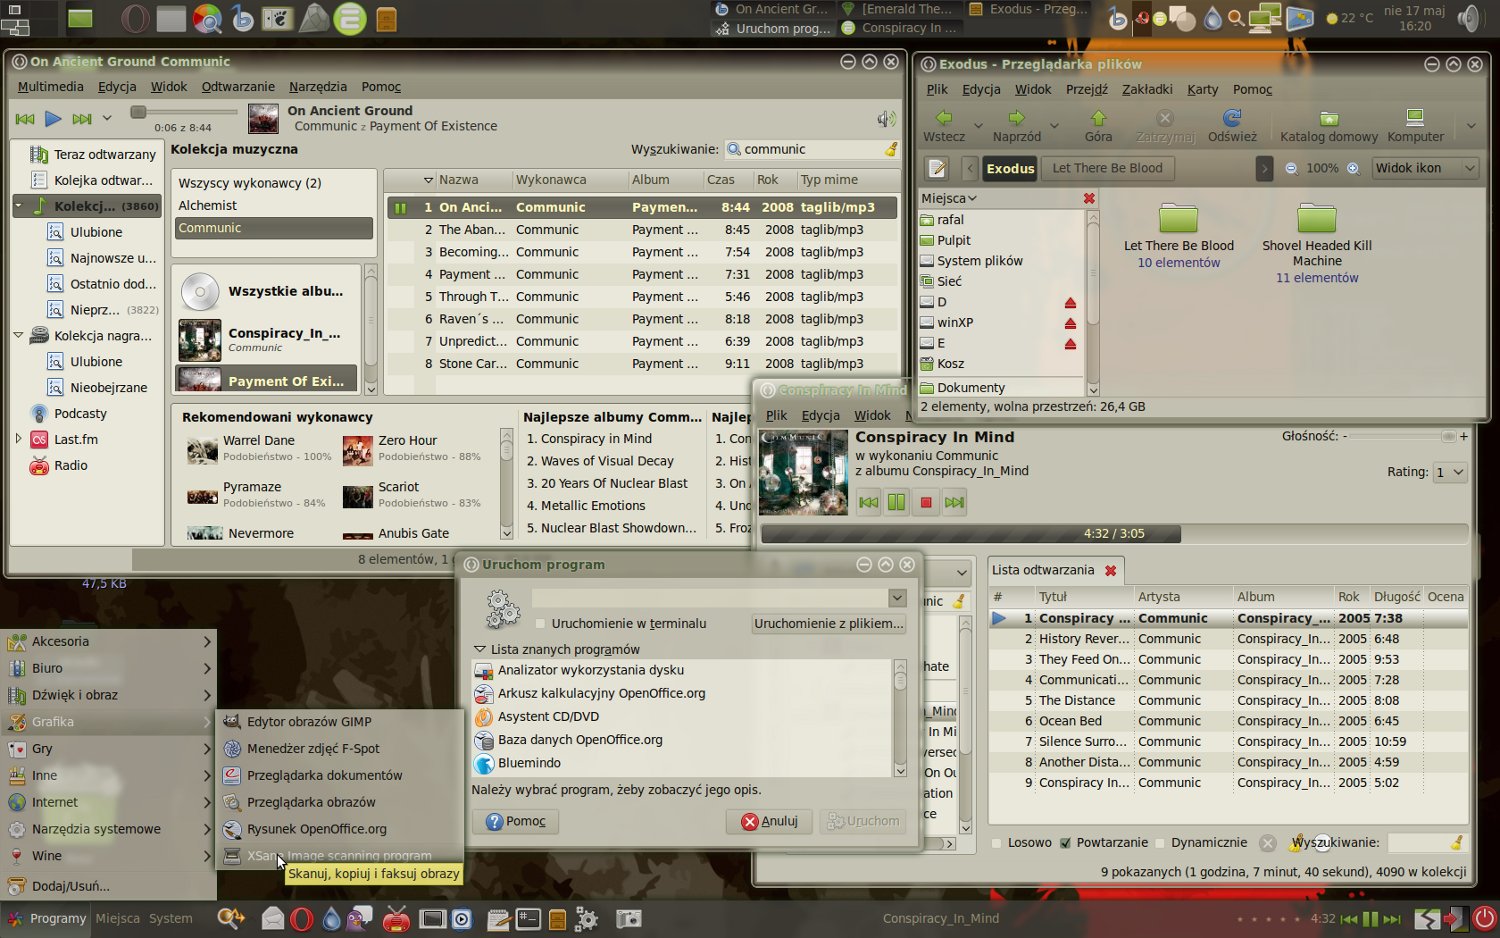Open the command combo box arrow in Uruchom program
This screenshot has height=938, width=1500.
[x=897, y=597]
